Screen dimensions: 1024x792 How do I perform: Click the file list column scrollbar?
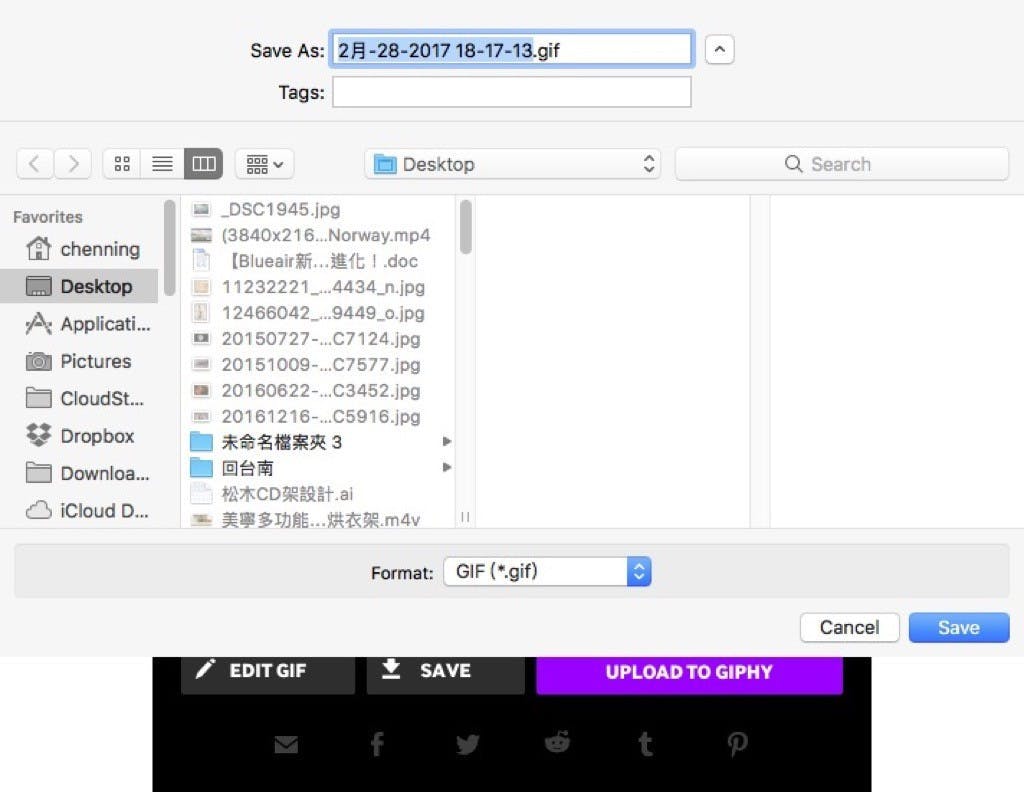466,227
